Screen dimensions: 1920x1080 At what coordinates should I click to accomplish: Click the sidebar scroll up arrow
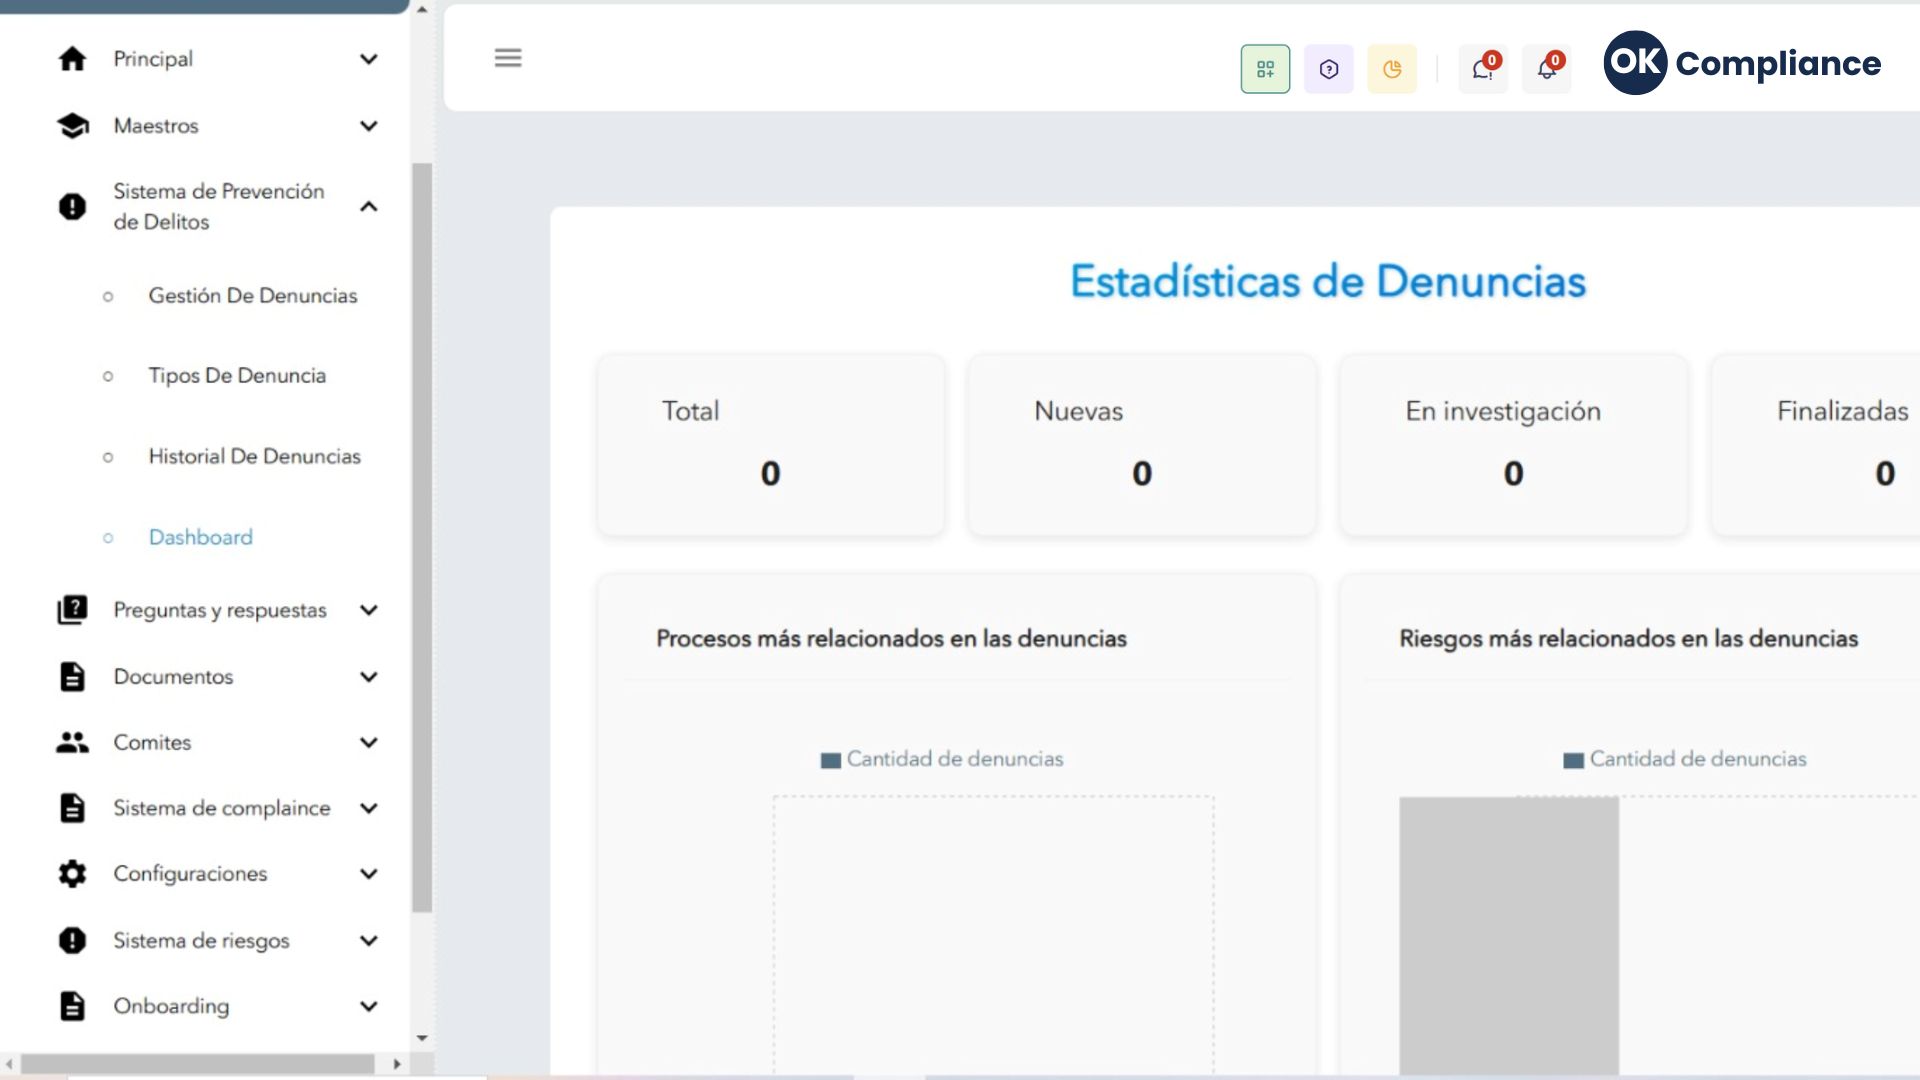tap(422, 10)
